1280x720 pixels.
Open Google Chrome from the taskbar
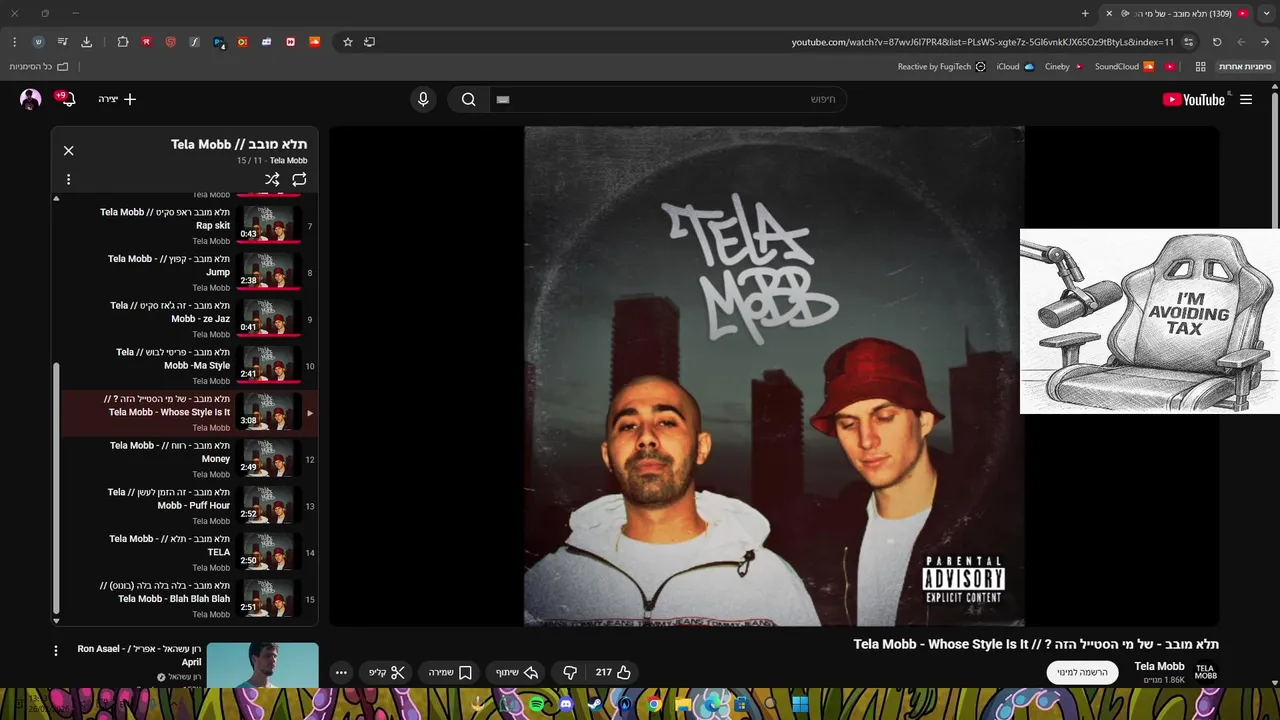tap(654, 704)
